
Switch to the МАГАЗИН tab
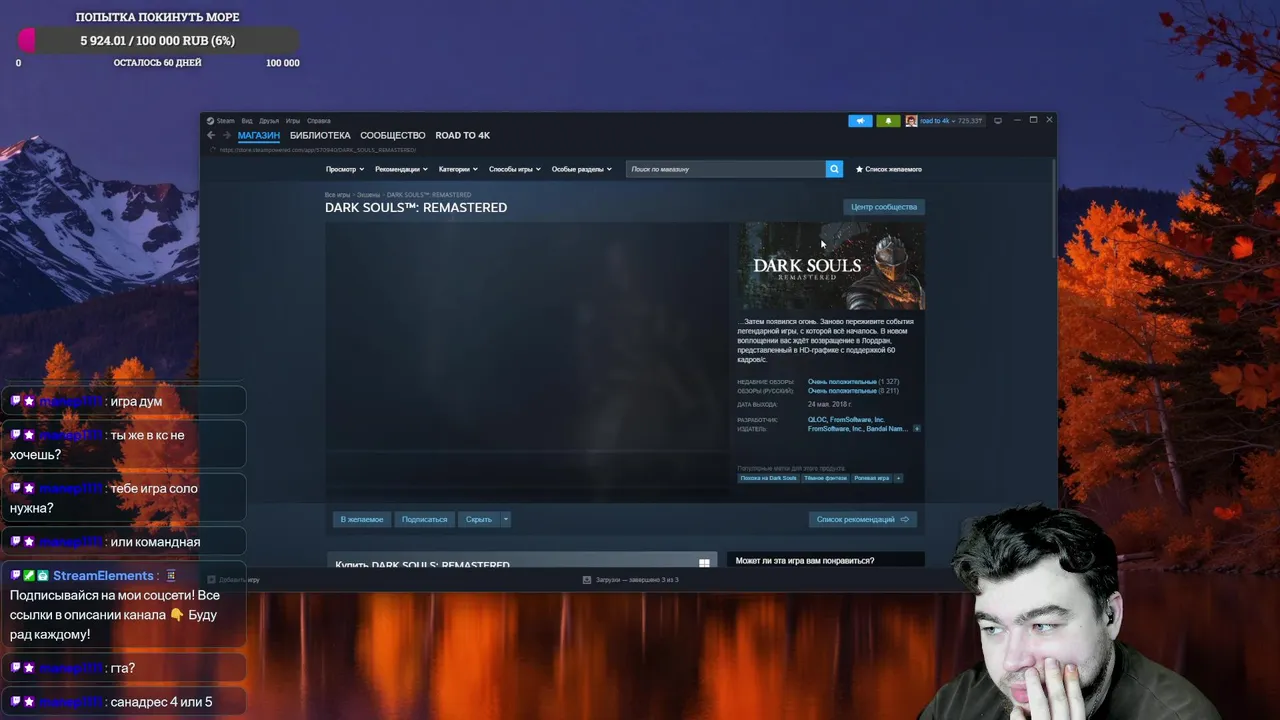coord(259,135)
